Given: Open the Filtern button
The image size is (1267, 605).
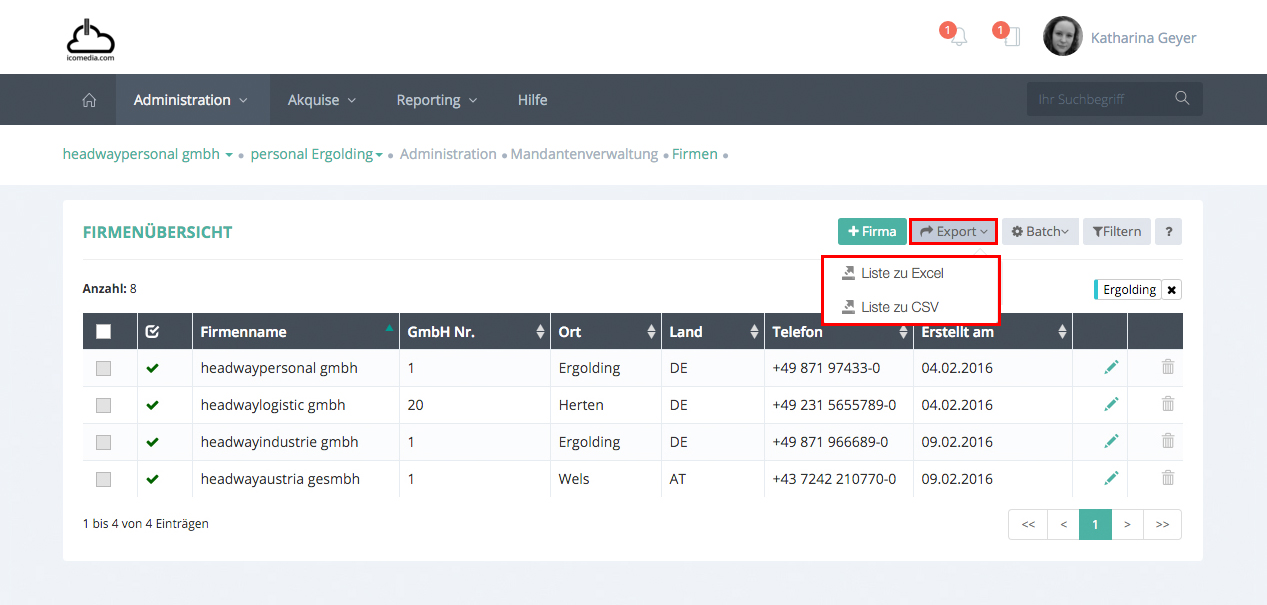Looking at the screenshot, I should pyautogui.click(x=1117, y=232).
